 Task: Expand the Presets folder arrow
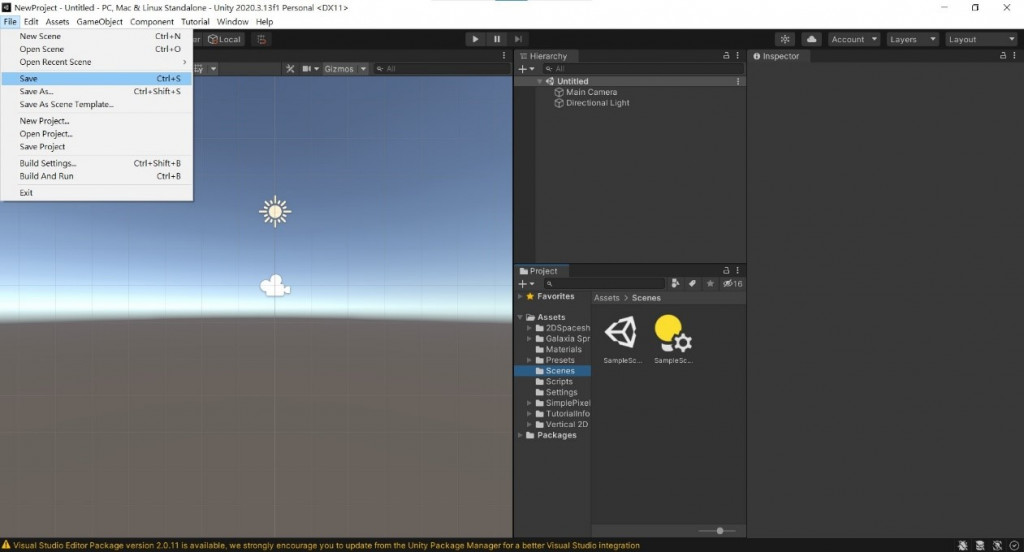click(530, 360)
